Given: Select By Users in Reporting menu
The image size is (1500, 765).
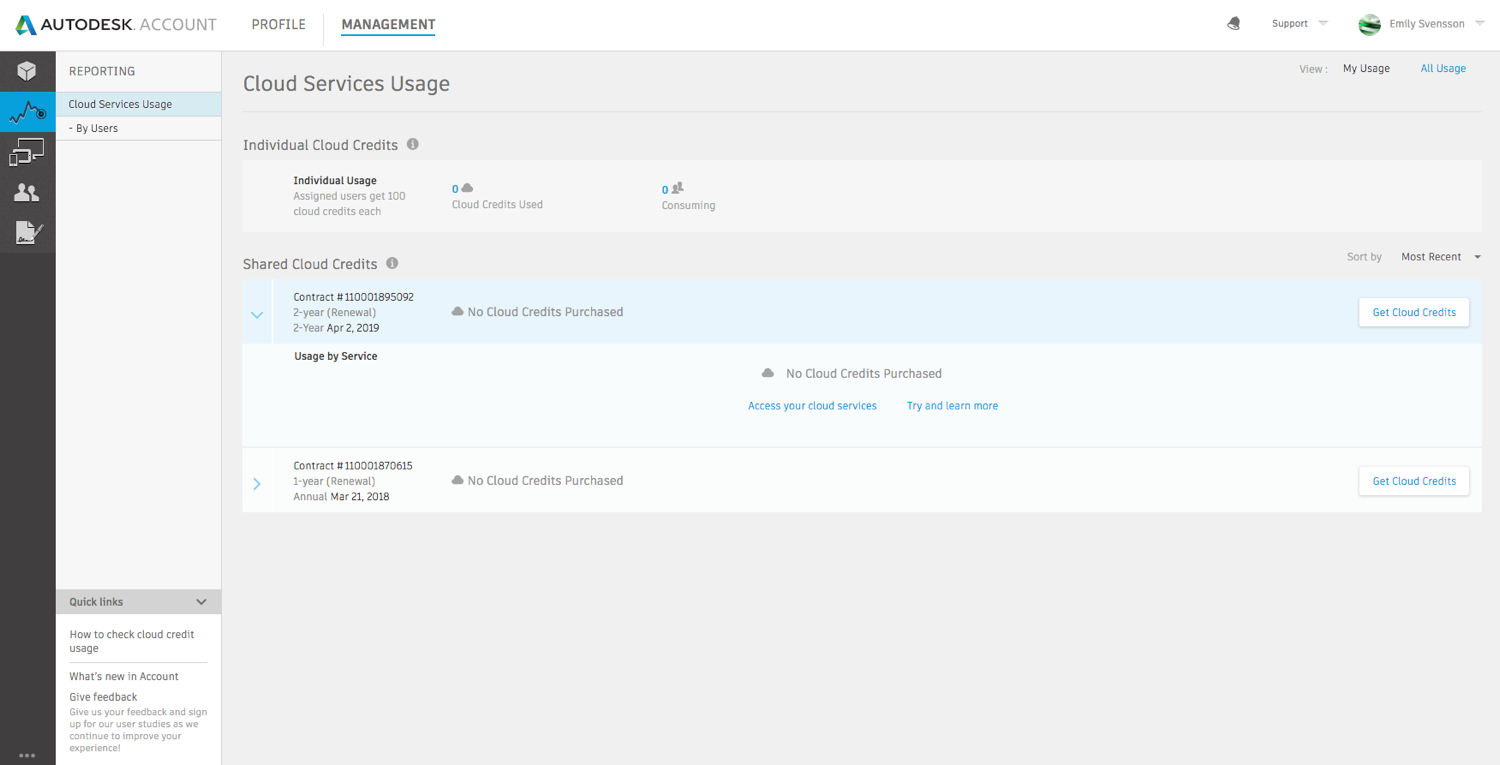Looking at the screenshot, I should coord(138,128).
